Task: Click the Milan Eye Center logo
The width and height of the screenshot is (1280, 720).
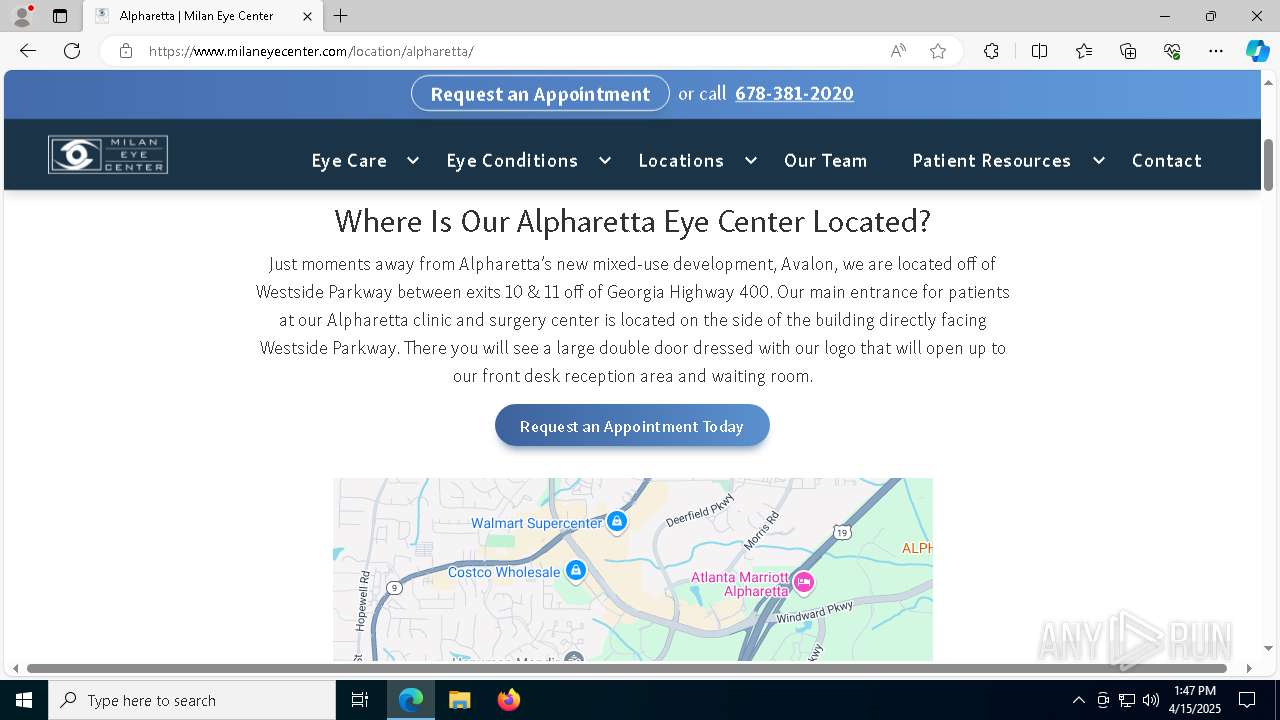Action: coord(108,155)
